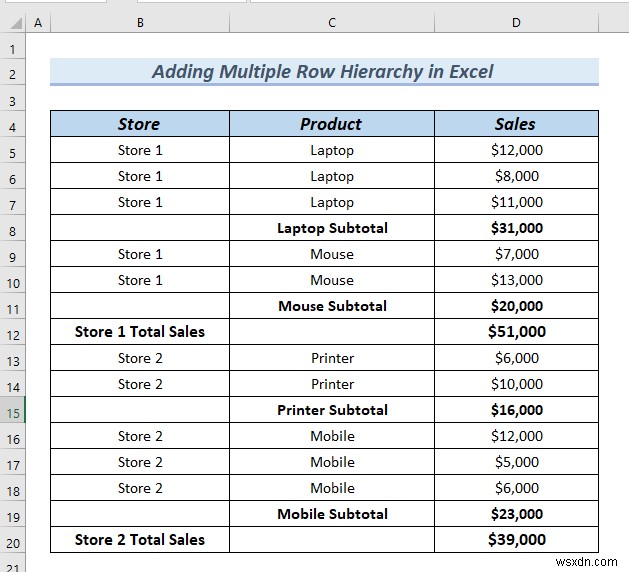Click the 'Mobile Subtotal' cell
Viewport: 629px width, 572px height.
332,514
